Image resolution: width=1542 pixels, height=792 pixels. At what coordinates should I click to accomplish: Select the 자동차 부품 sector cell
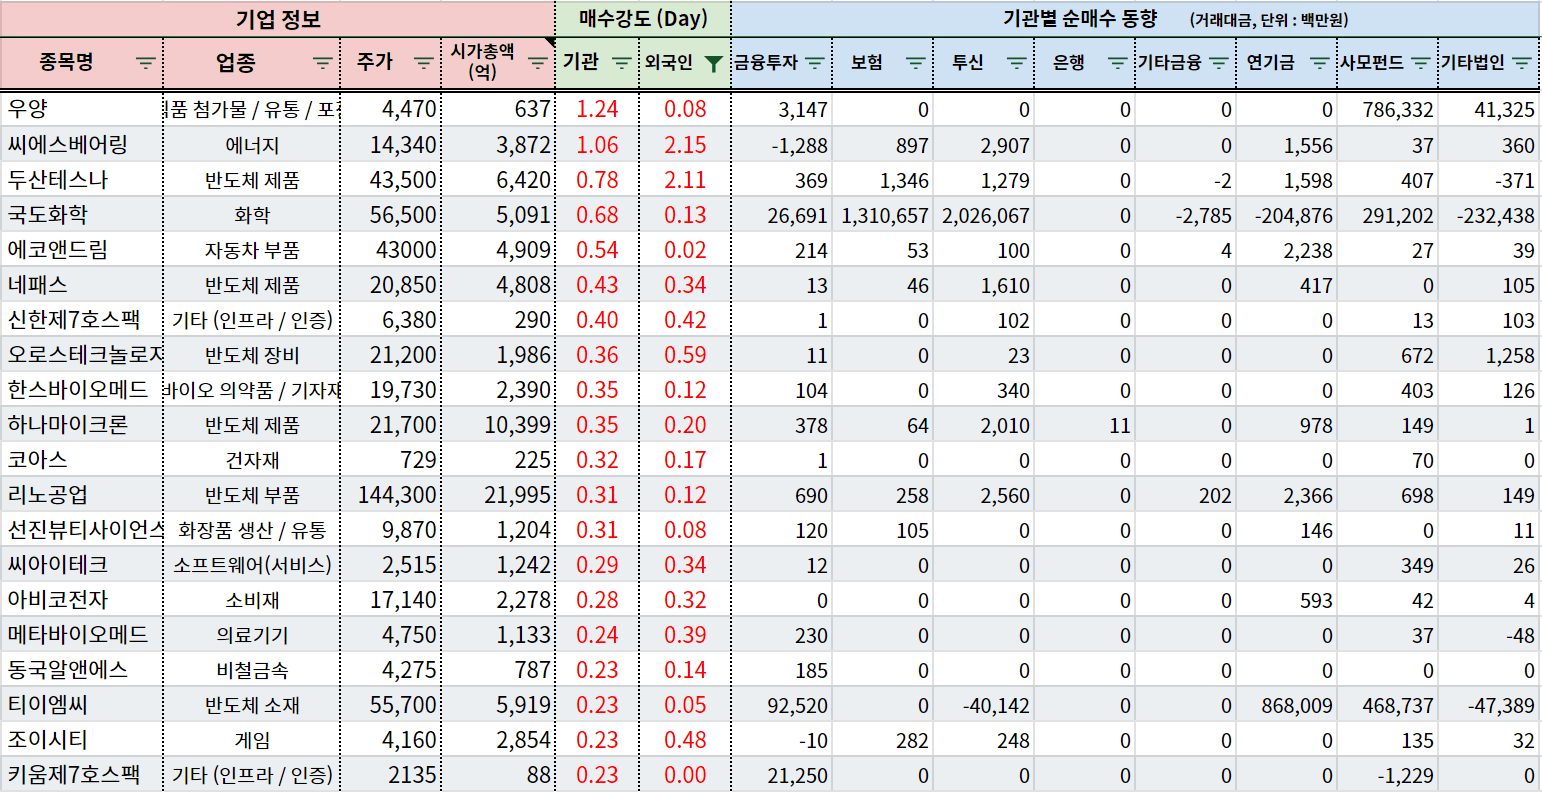coord(252,249)
